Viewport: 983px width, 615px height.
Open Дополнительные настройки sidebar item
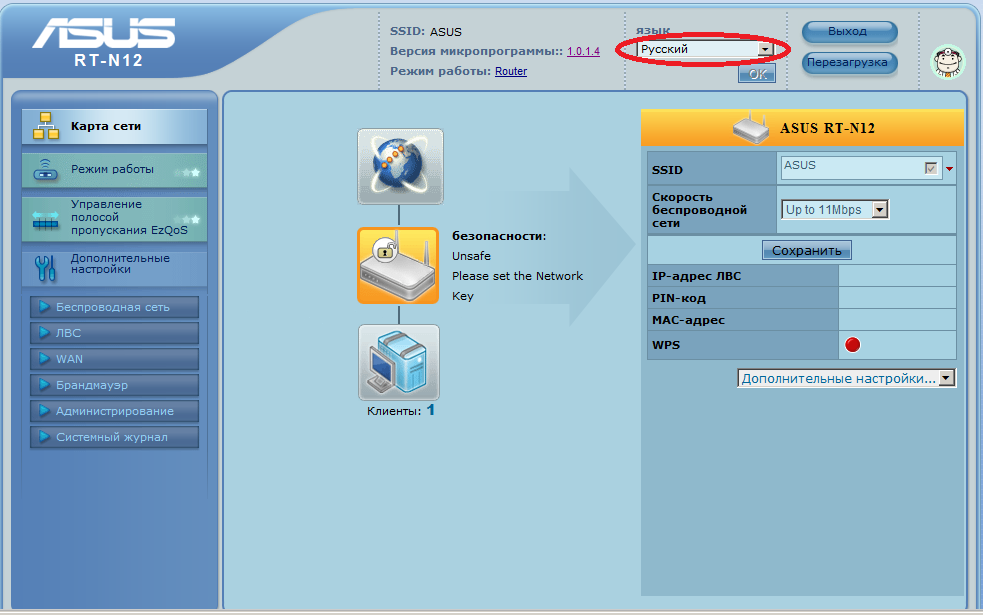tap(114, 268)
